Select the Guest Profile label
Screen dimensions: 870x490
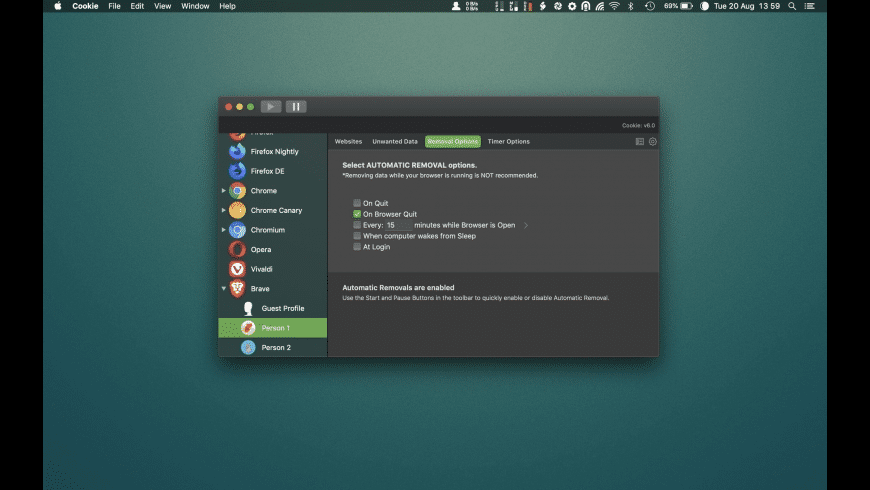283,308
